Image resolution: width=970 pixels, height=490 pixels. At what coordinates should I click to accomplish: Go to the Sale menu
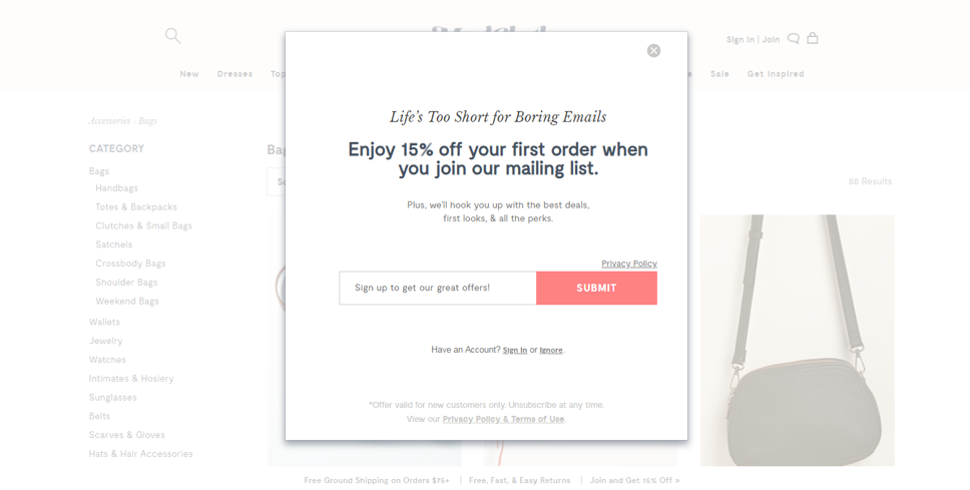(x=720, y=74)
